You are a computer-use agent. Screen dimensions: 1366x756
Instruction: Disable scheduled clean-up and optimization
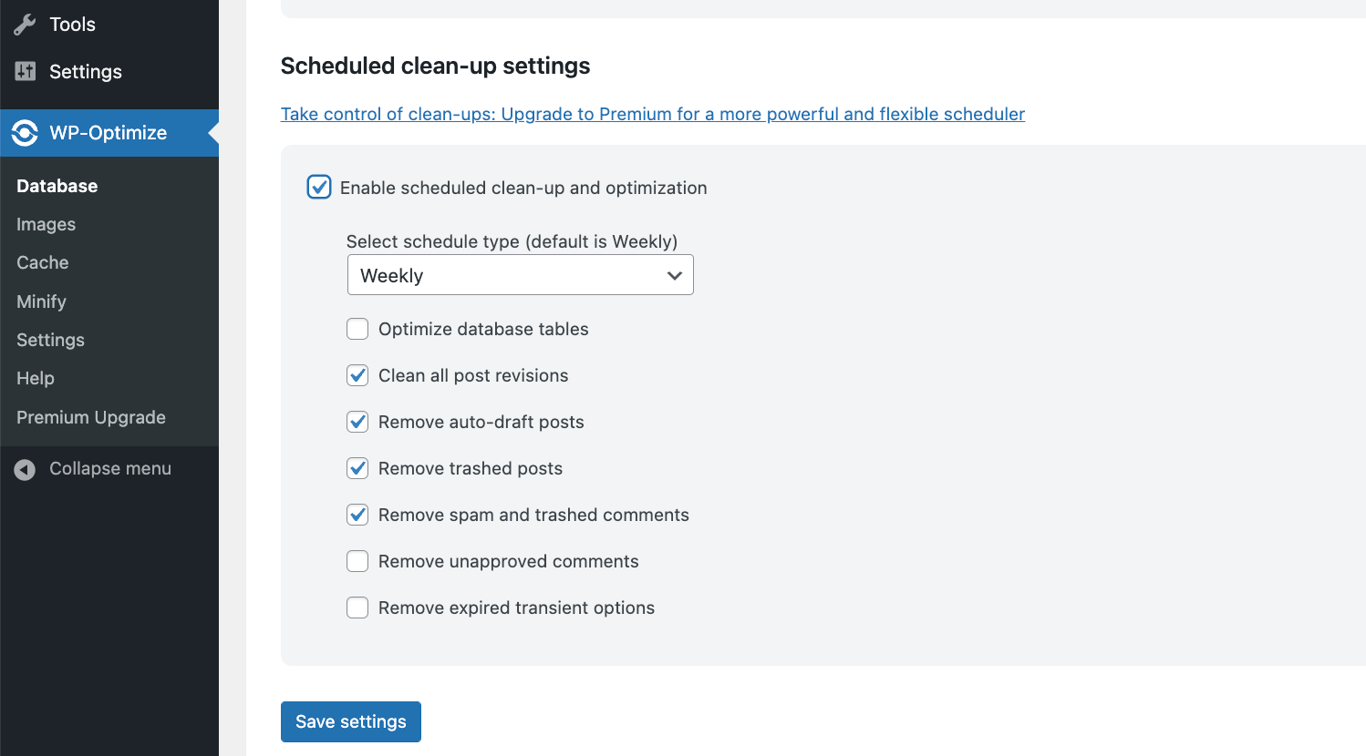pyautogui.click(x=319, y=187)
